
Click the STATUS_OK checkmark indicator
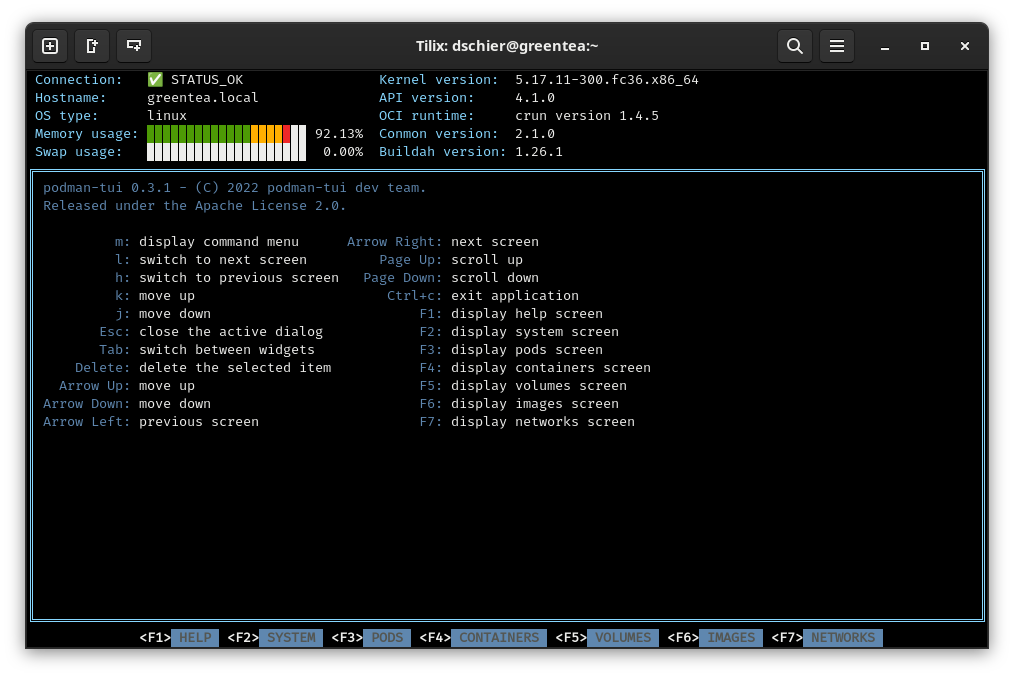(x=153, y=79)
